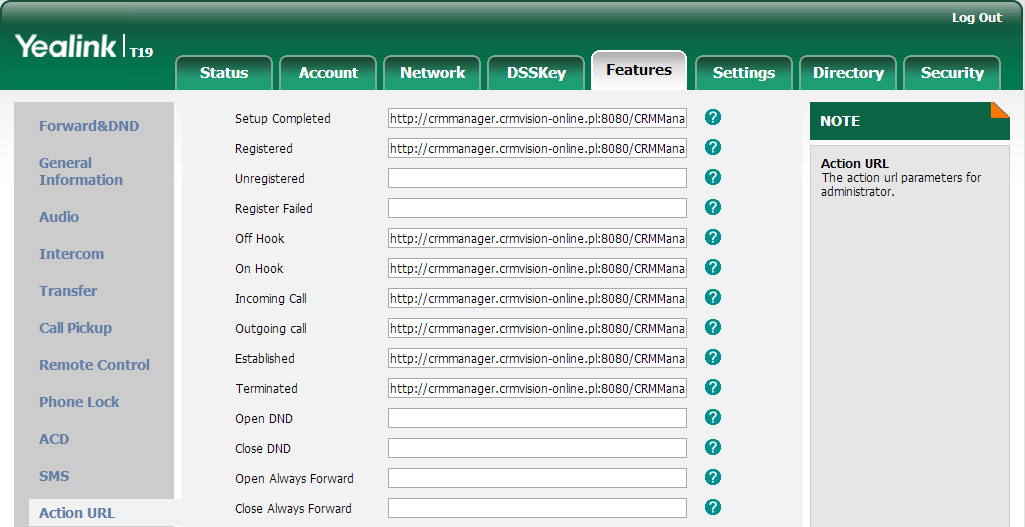Focus the Open DND URL field
The image size is (1025, 527).
click(x=537, y=418)
